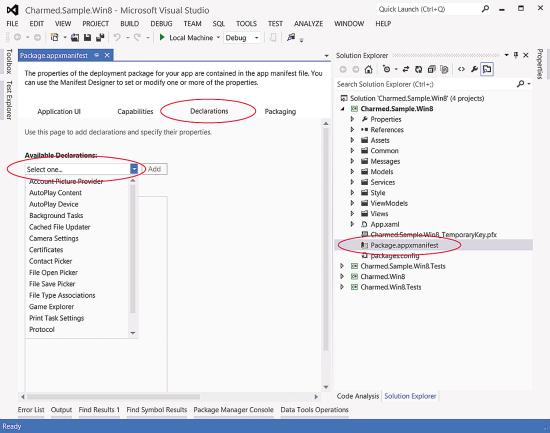Open the ANALYZE menu

[308, 24]
